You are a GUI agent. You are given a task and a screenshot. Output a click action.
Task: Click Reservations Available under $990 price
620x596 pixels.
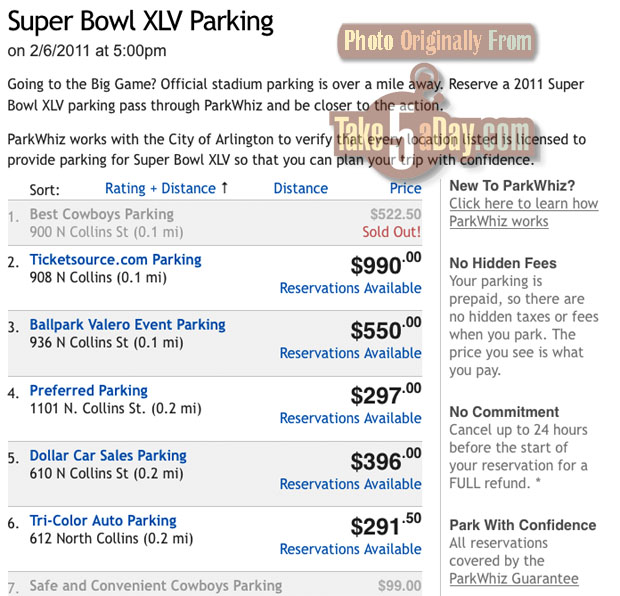click(x=350, y=288)
